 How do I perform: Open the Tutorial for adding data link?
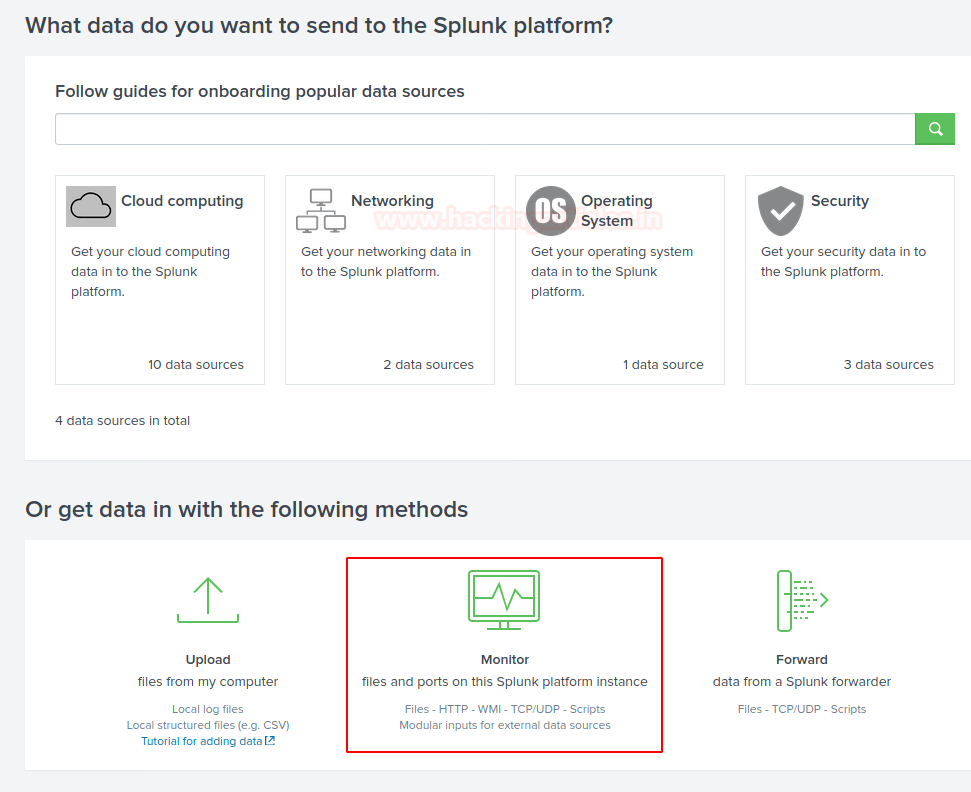pyautogui.click(x=201, y=741)
